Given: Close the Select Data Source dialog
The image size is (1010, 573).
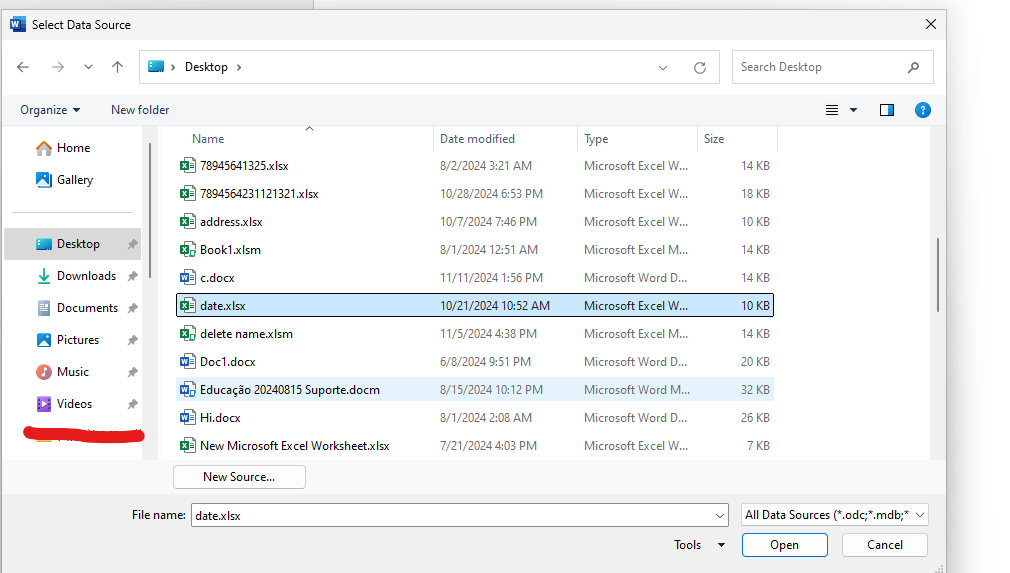Looking at the screenshot, I should coord(931,24).
